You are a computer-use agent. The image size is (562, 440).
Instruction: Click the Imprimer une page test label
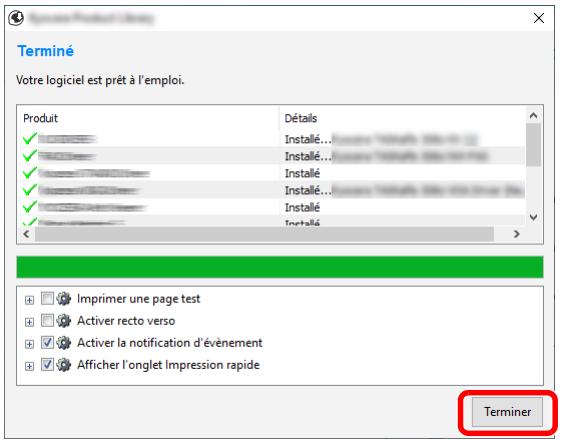pyautogui.click(x=138, y=298)
